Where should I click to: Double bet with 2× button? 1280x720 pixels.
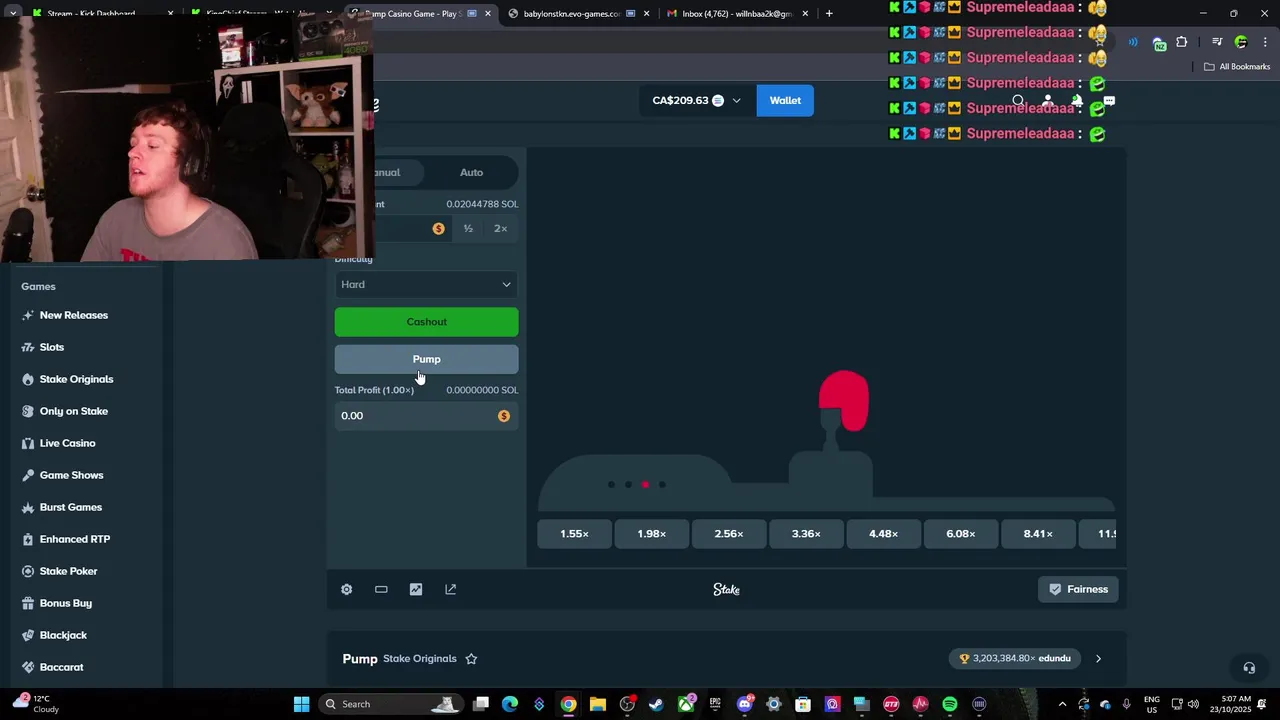click(x=501, y=229)
